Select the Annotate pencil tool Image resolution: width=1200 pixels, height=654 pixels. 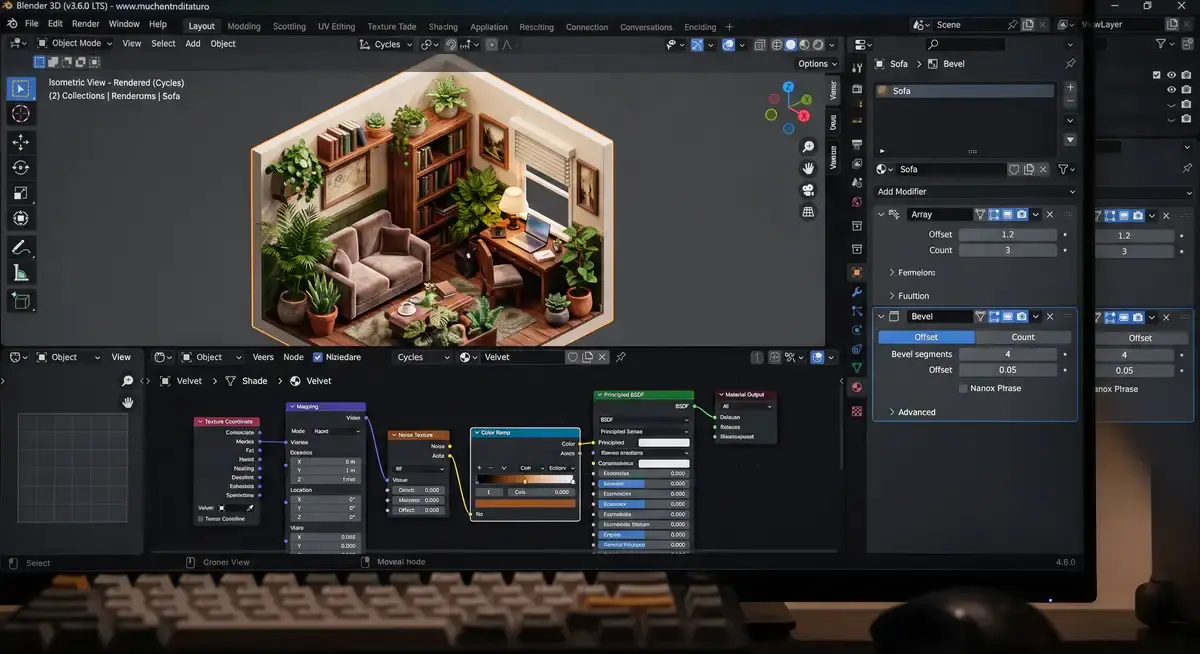tap(21, 247)
